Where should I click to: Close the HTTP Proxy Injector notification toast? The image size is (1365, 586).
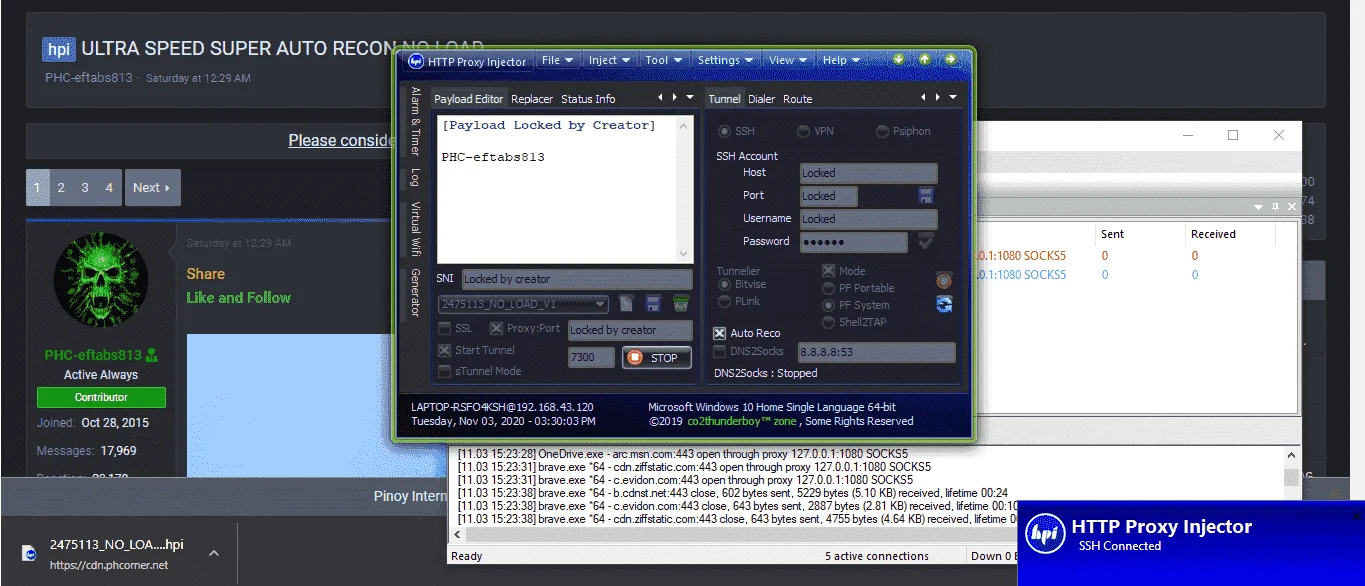(x=1356, y=516)
